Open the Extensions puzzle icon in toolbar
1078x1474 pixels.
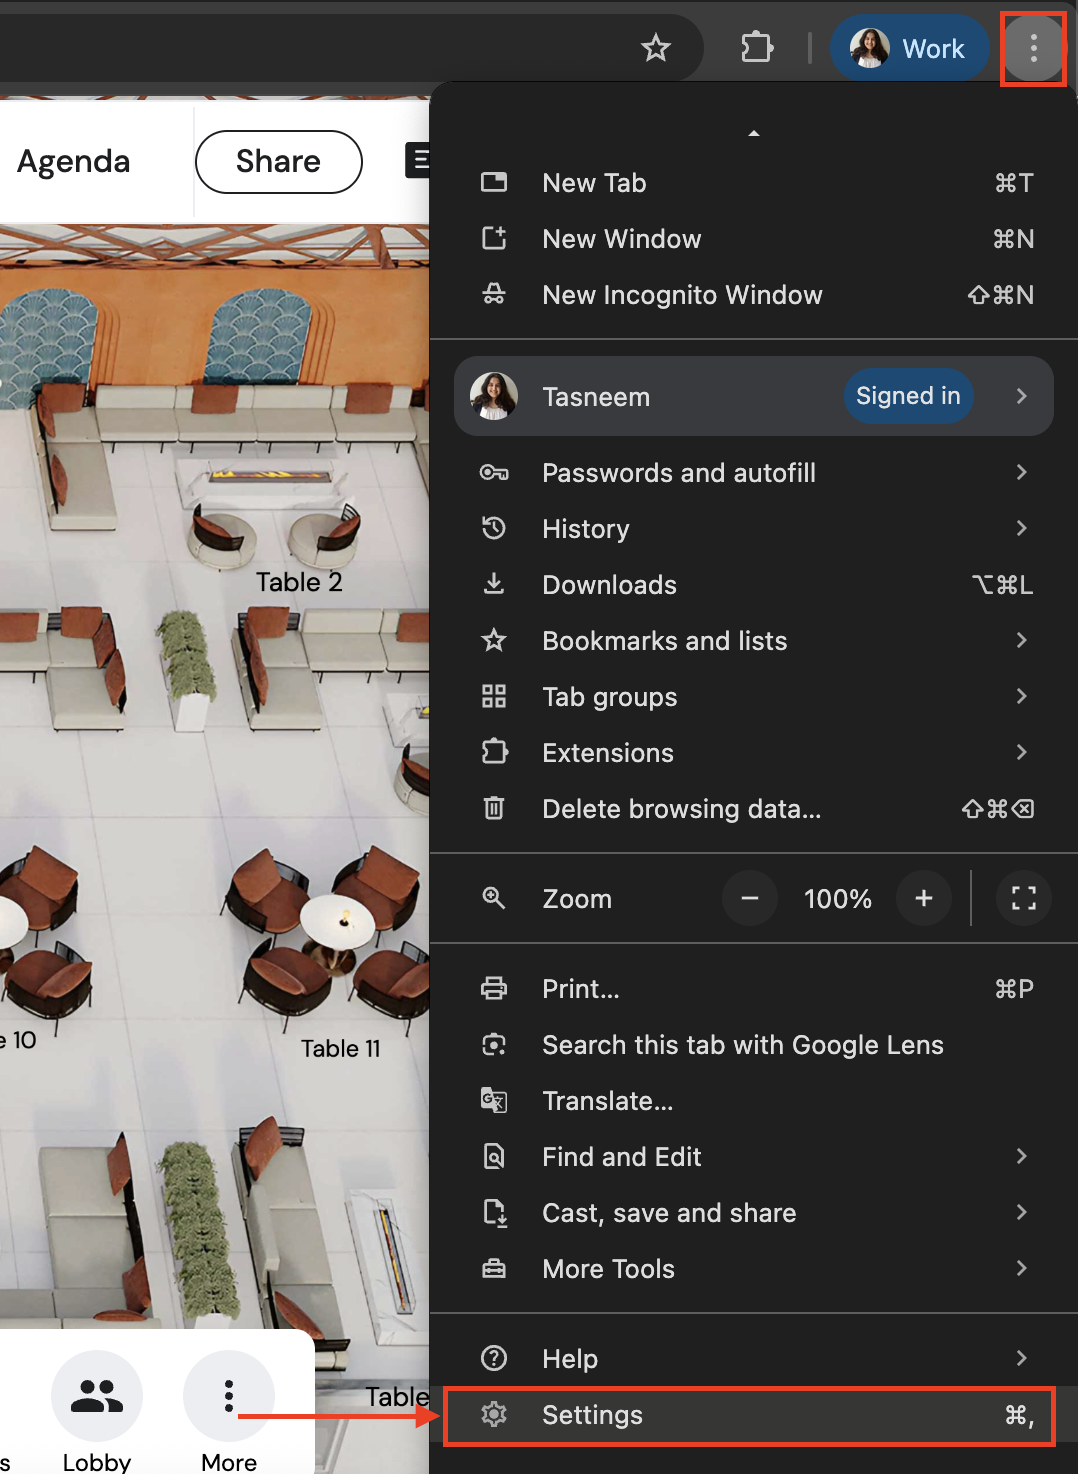(757, 47)
